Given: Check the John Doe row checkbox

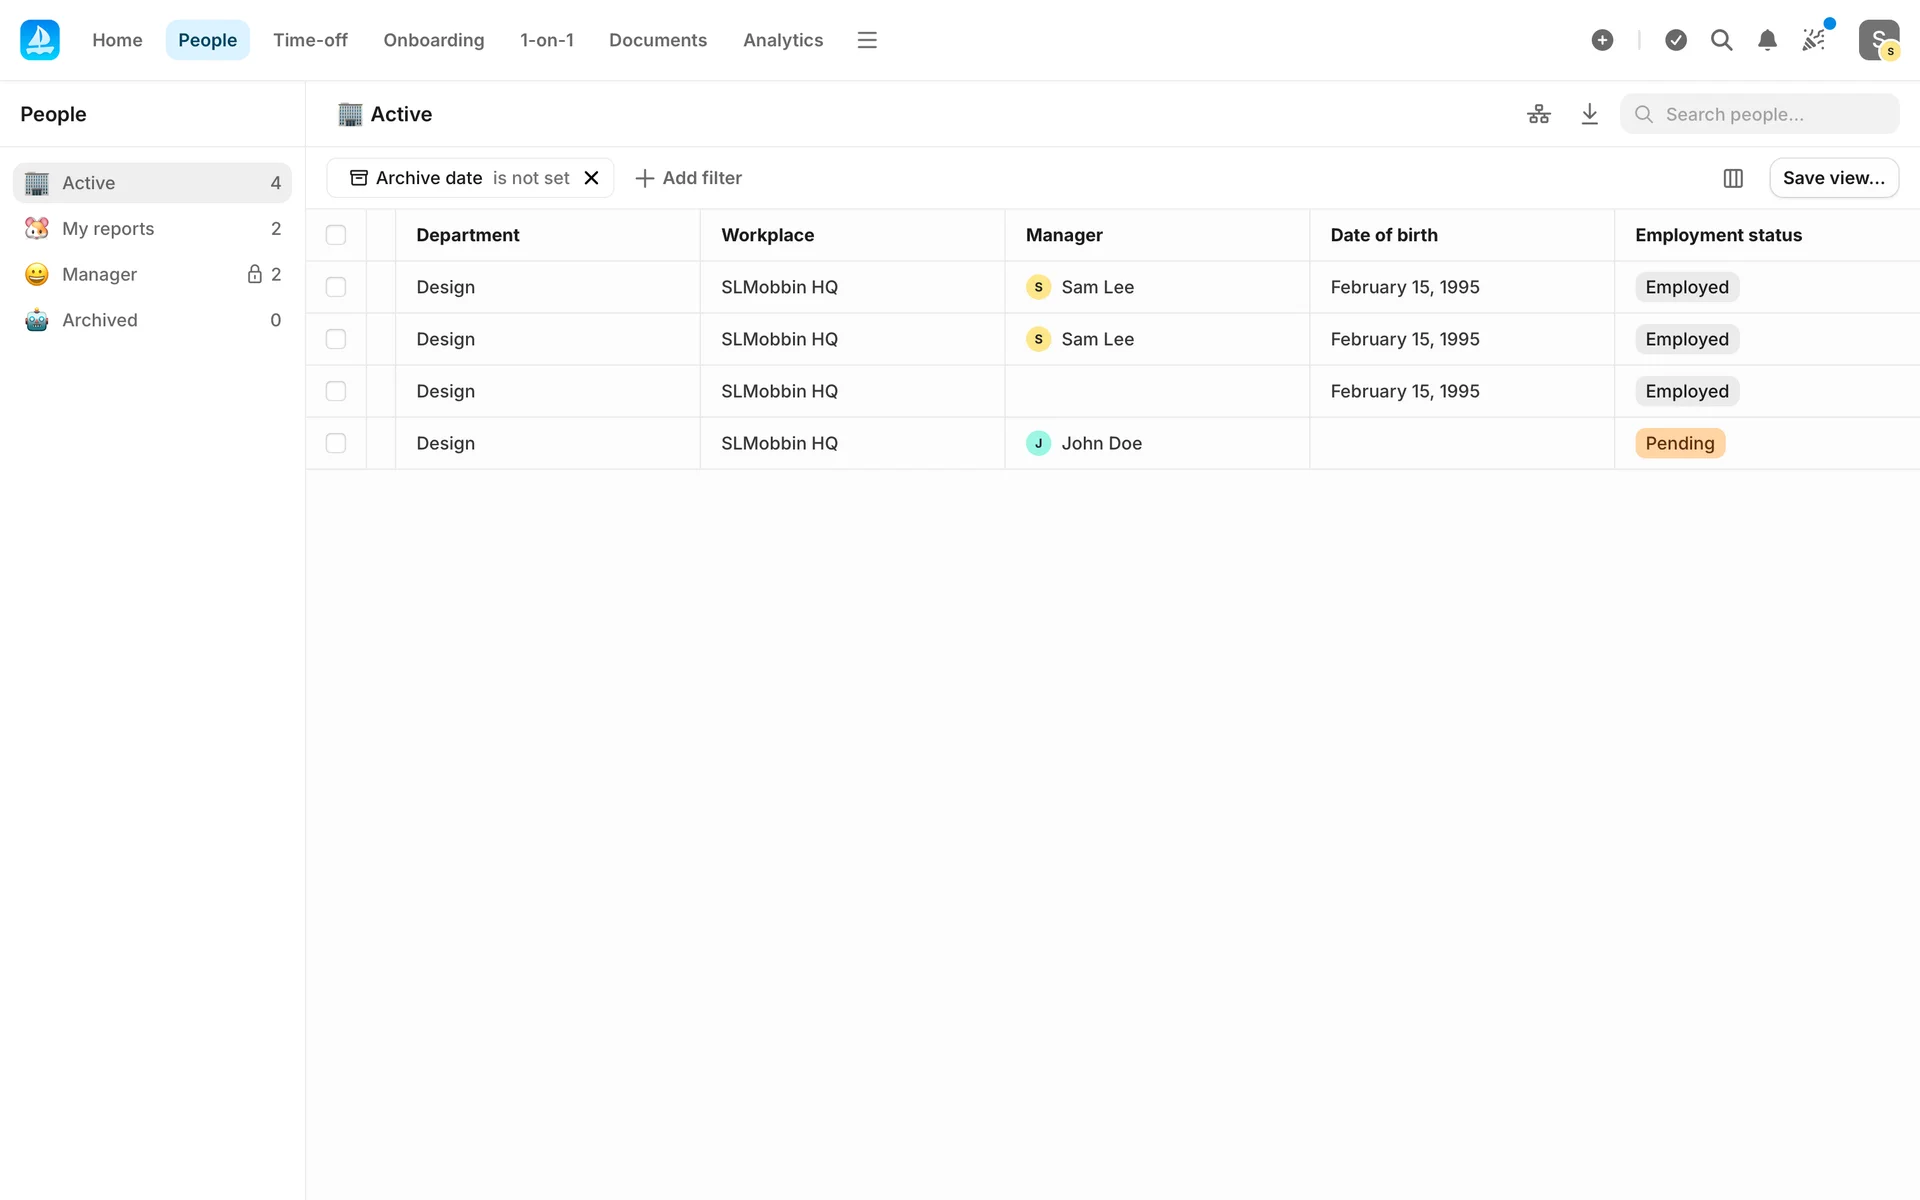Looking at the screenshot, I should pos(336,443).
